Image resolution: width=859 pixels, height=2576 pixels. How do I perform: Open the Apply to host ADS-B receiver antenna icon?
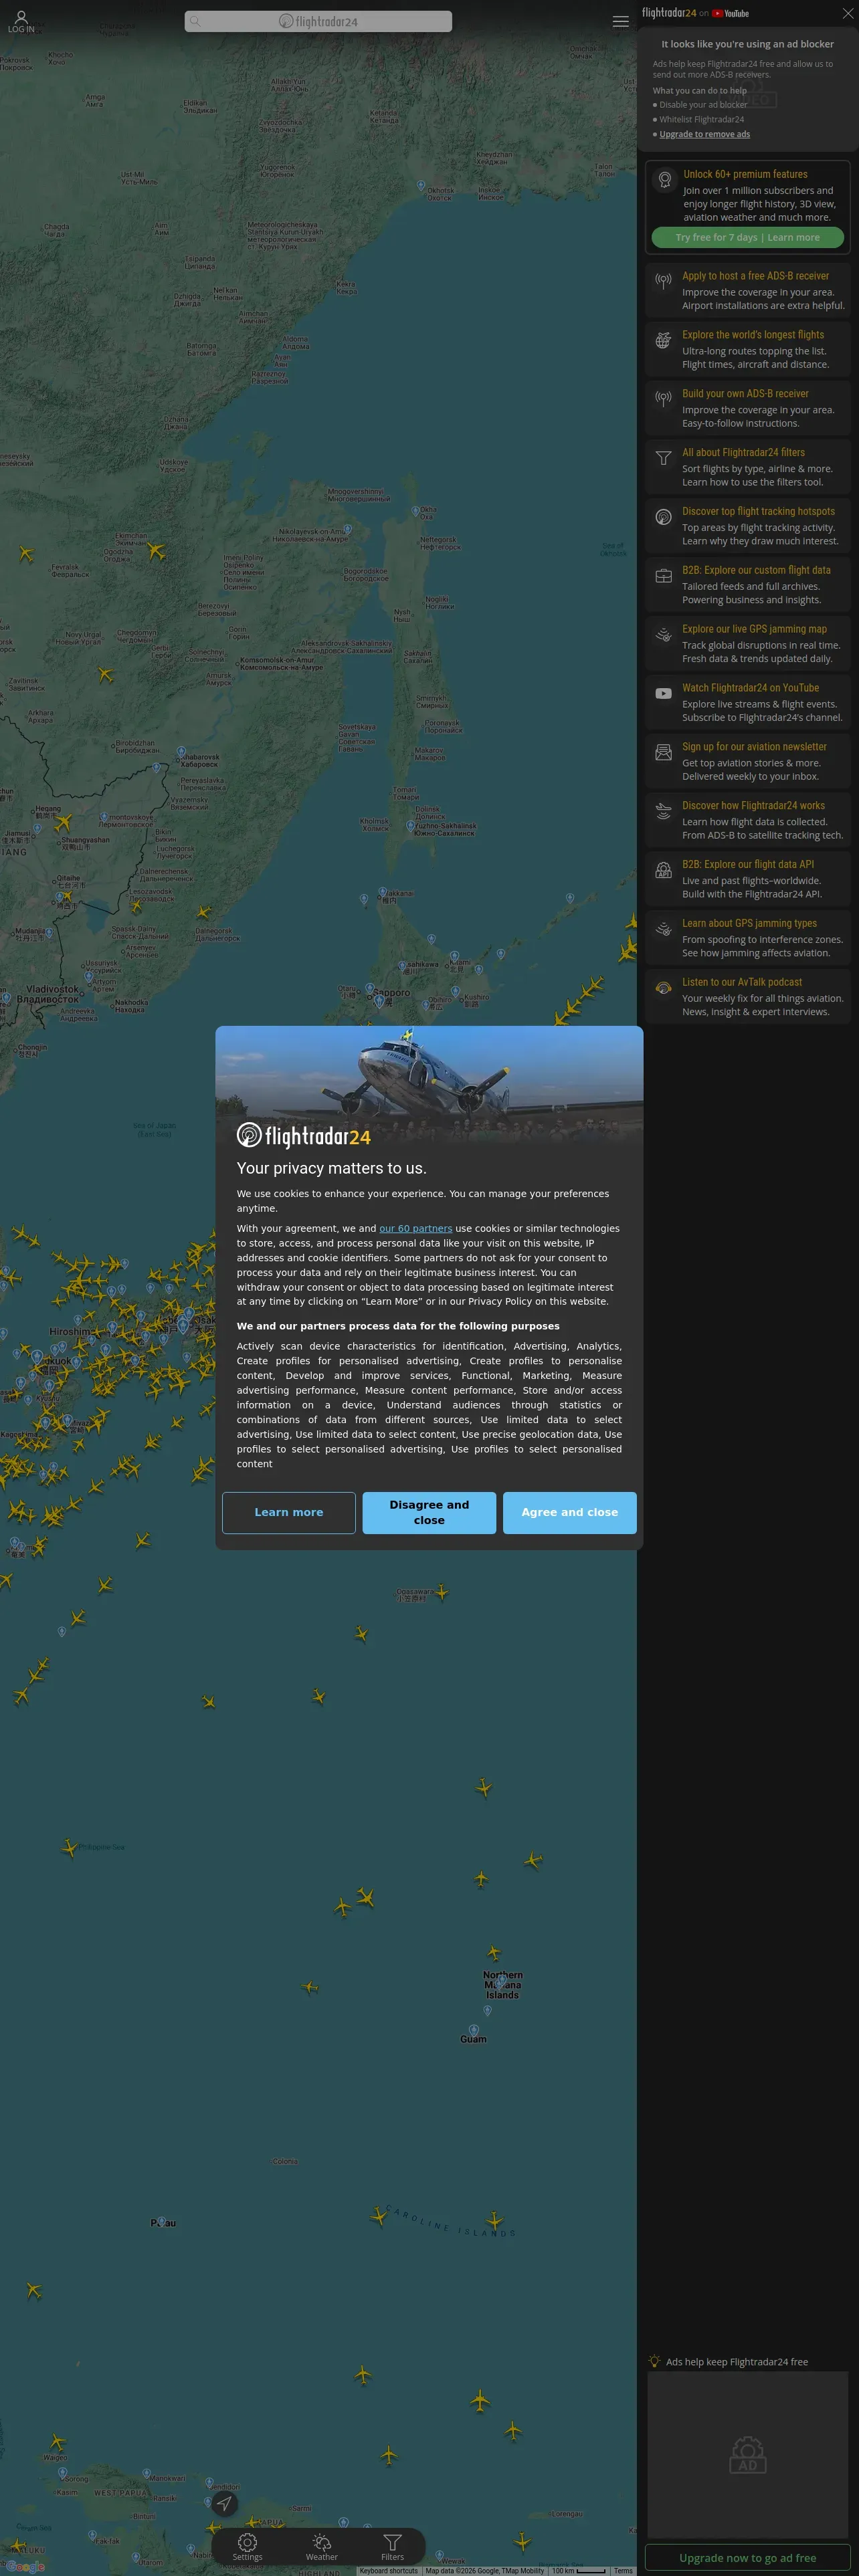(663, 282)
